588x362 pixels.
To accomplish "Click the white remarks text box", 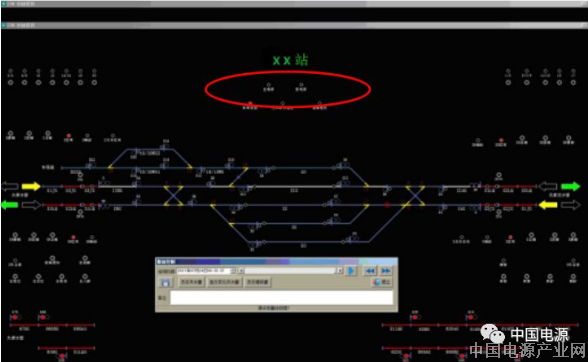I will tap(282, 297).
